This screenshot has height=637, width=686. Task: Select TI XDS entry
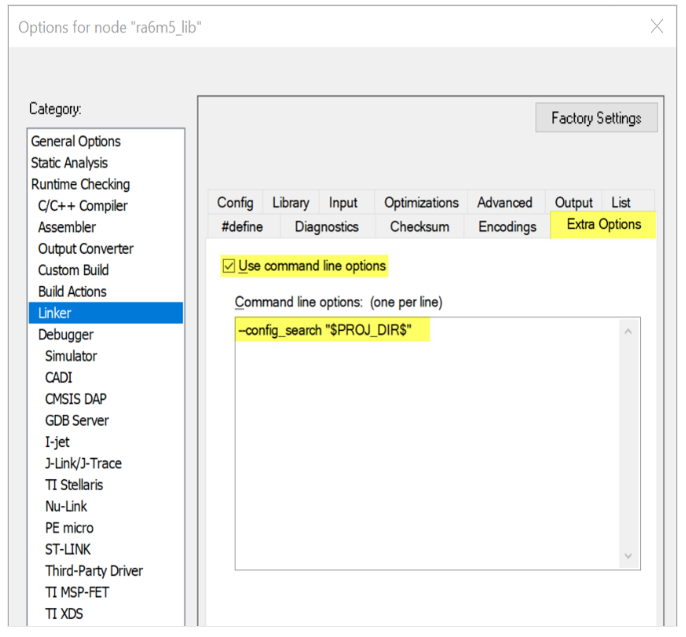point(64,613)
